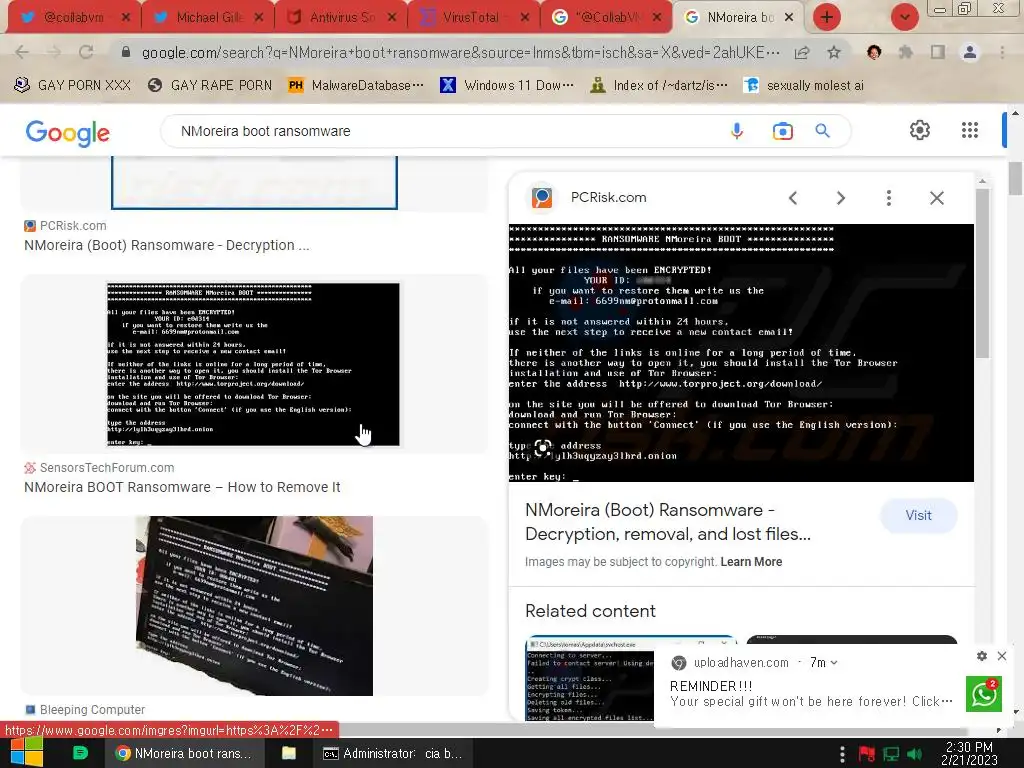Image resolution: width=1024 pixels, height=768 pixels.
Task: Open the volume speaker tray icon
Action: coord(914,754)
